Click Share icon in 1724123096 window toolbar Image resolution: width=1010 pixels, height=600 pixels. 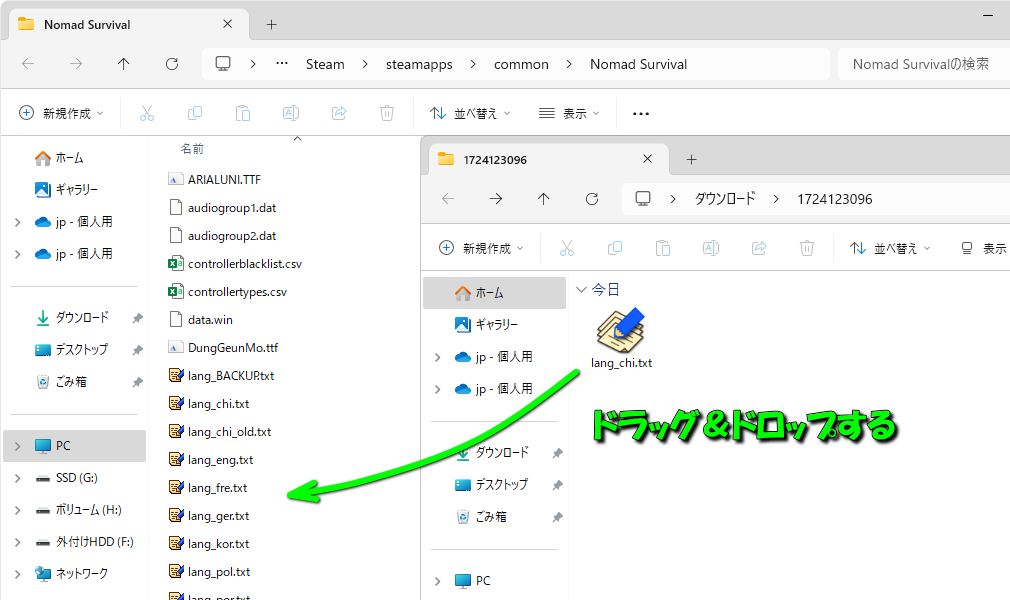[759, 248]
